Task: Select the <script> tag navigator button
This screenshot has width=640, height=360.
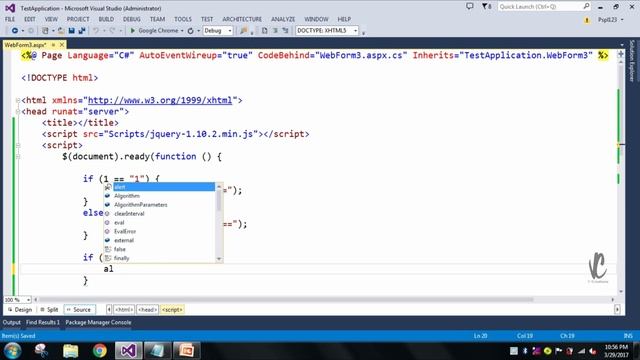Action: [x=172, y=310]
